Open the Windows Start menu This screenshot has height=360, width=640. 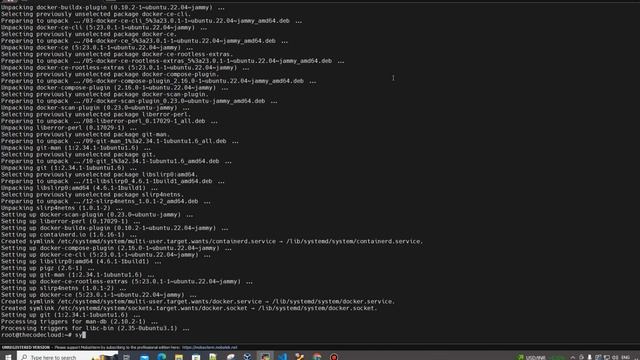8,357
